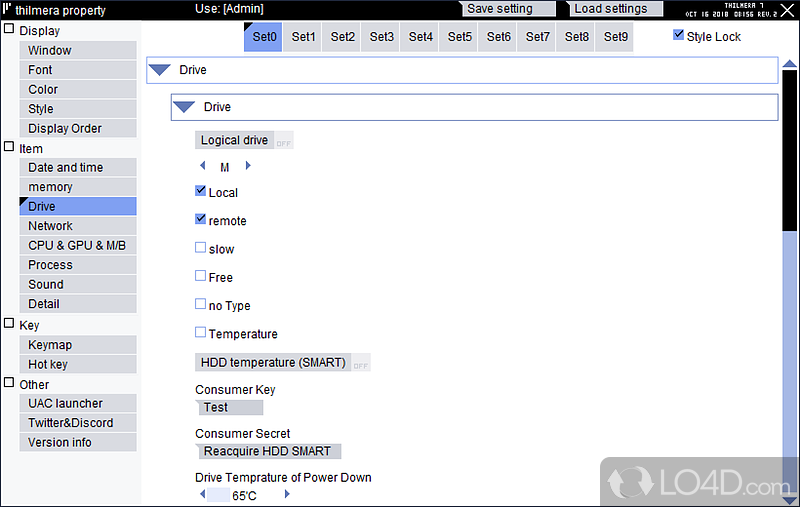
Task: Click the scrollbar down arrow
Action: click(x=789, y=501)
